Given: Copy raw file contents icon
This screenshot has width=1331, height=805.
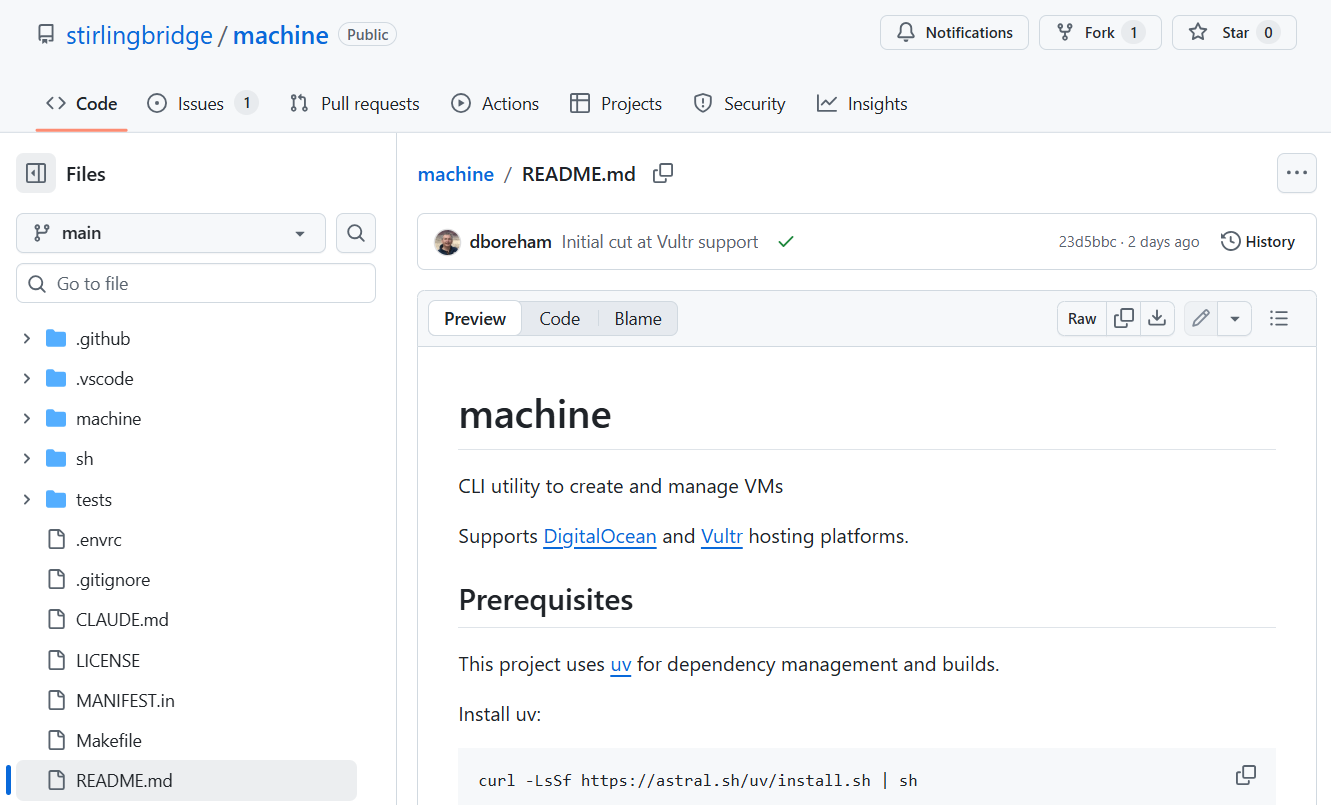Looking at the screenshot, I should pyautogui.click(x=1124, y=319).
